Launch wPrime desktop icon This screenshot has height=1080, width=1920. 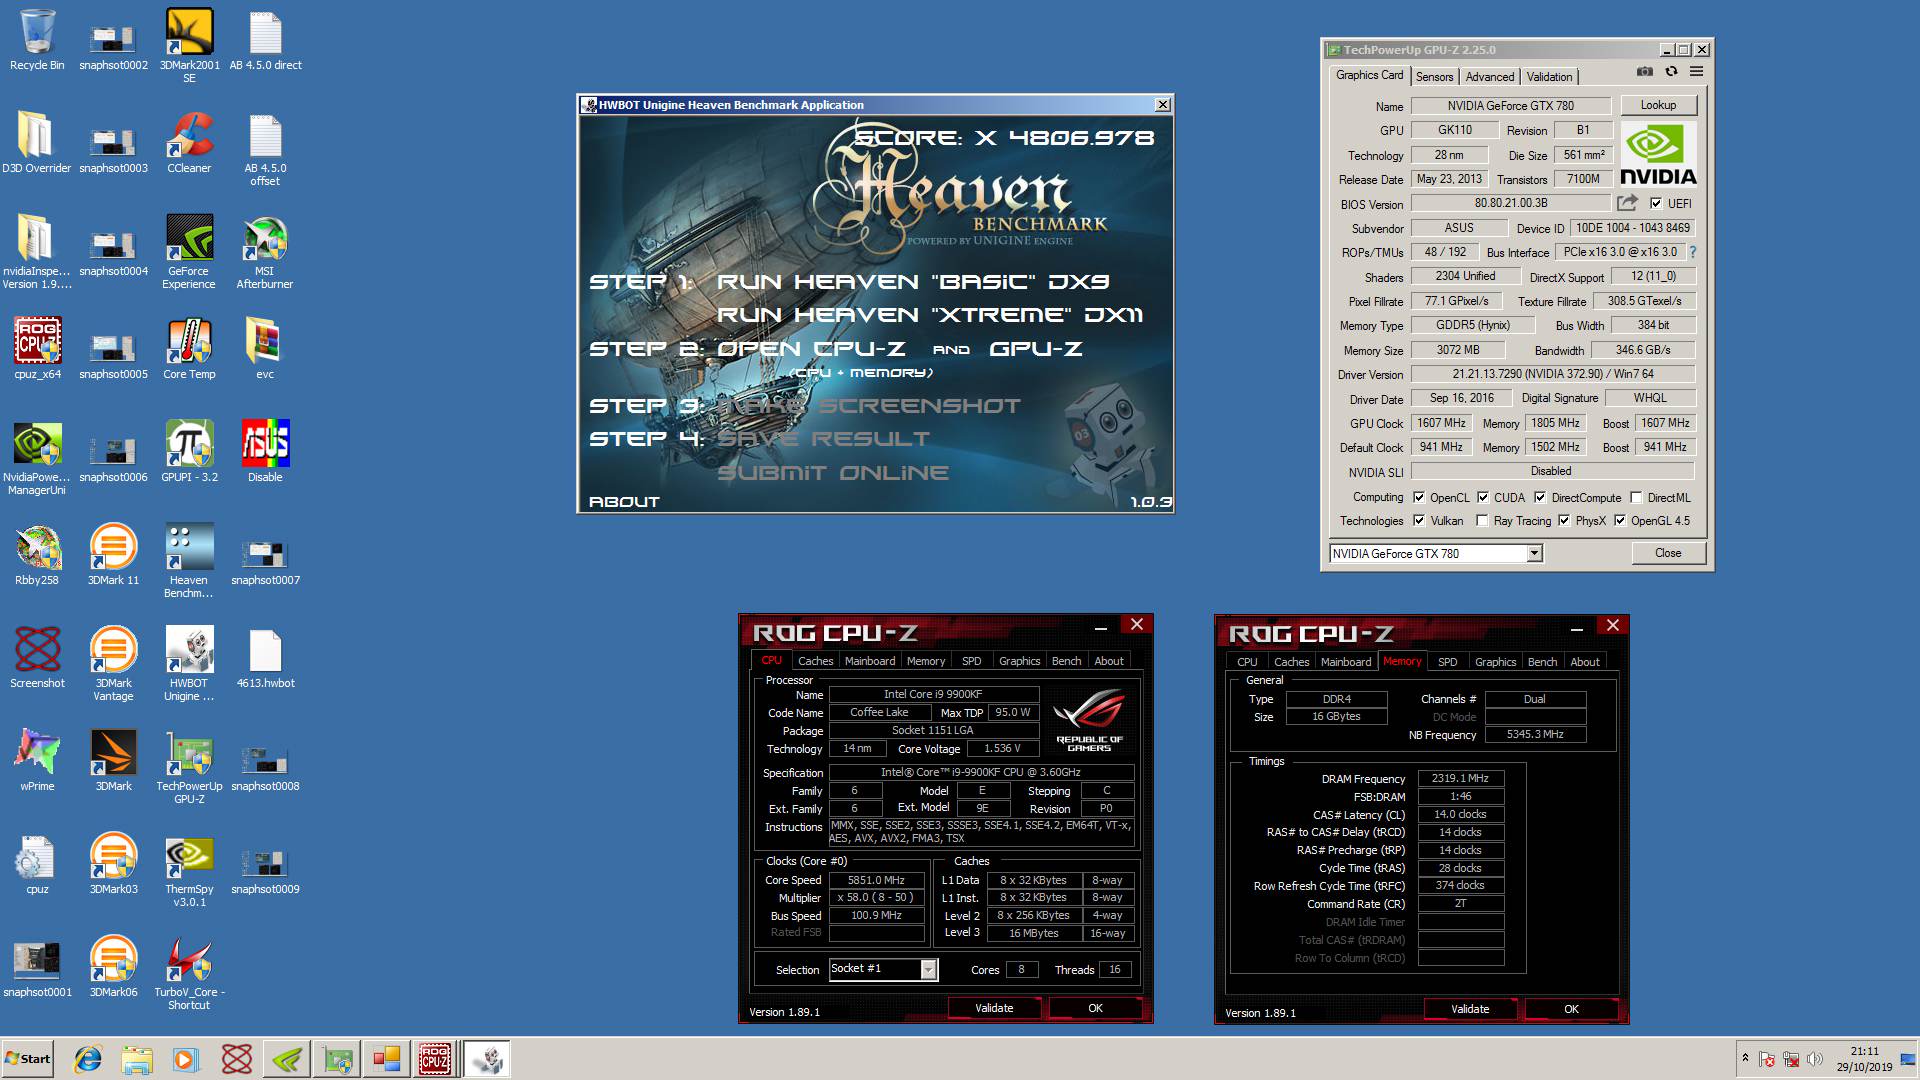coord(37,761)
